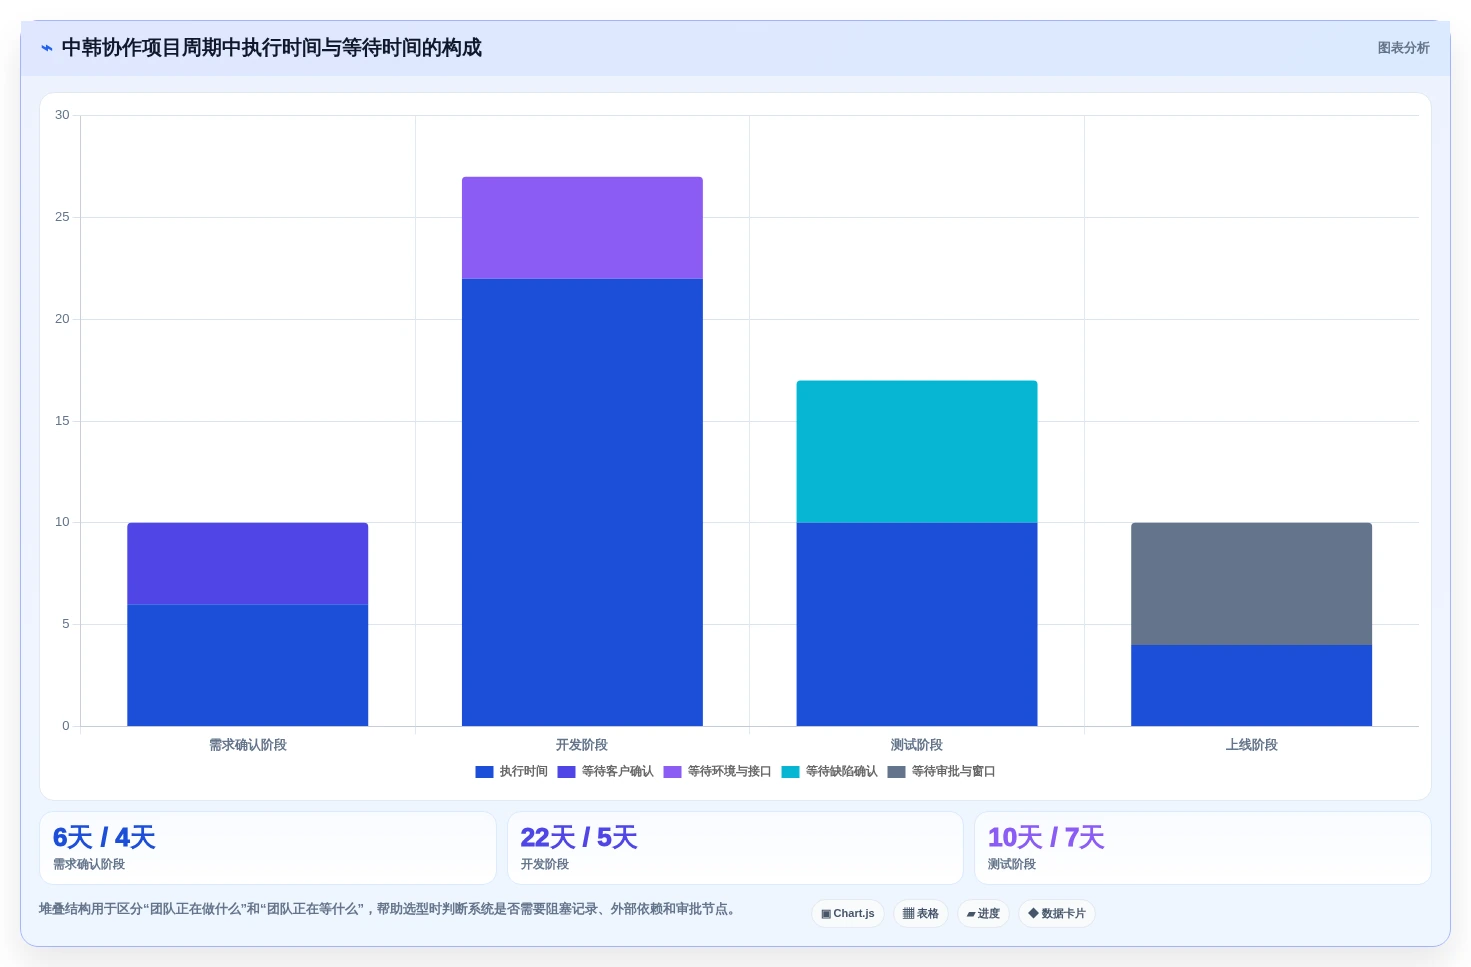Image resolution: width=1471 pixels, height=967 pixels.
Task: Click the 测试阶段 x-axis label
Action: point(917,745)
